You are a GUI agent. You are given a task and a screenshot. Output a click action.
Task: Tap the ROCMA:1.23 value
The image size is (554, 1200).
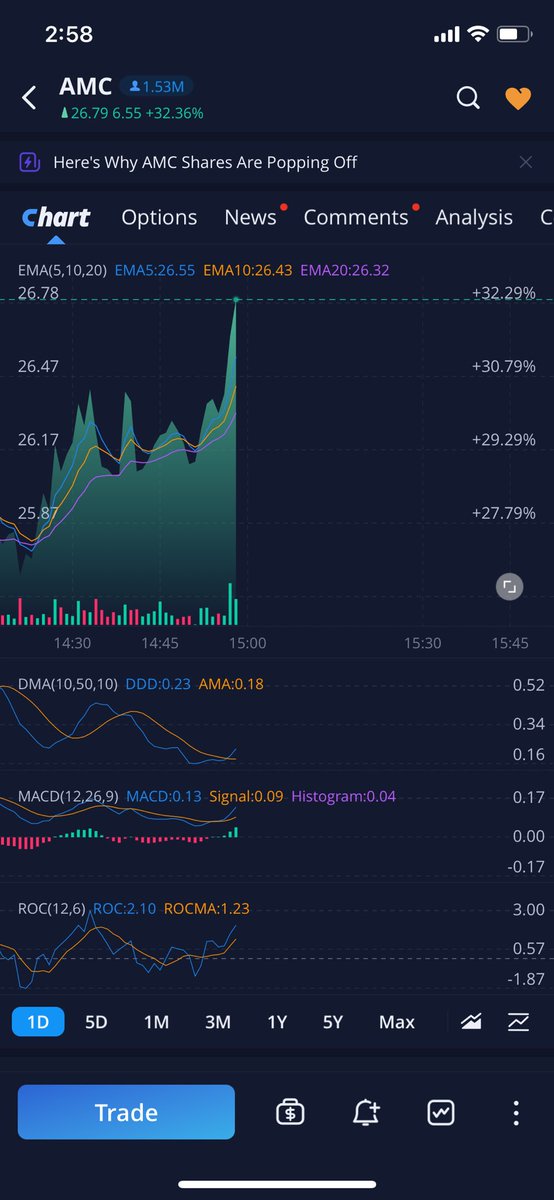[x=208, y=909]
